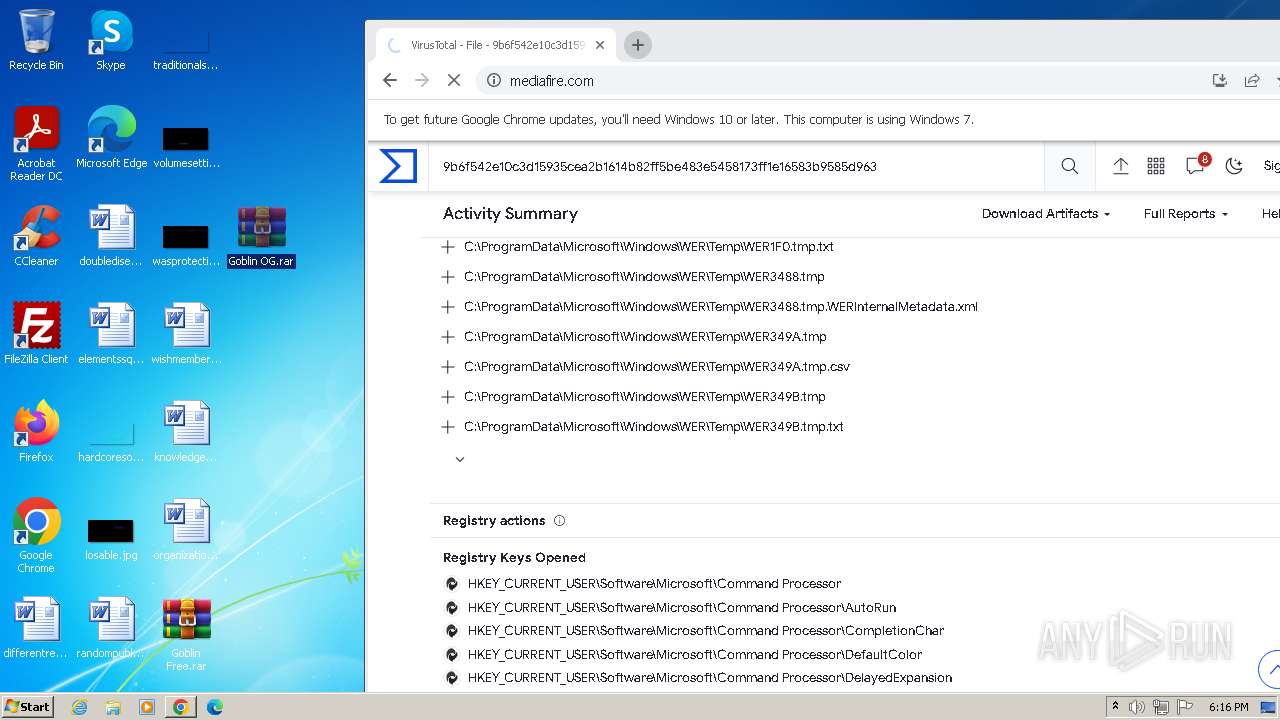Image resolution: width=1280 pixels, height=720 pixels.
Task: Open Google Chrome desktop shortcut
Action: click(36, 536)
